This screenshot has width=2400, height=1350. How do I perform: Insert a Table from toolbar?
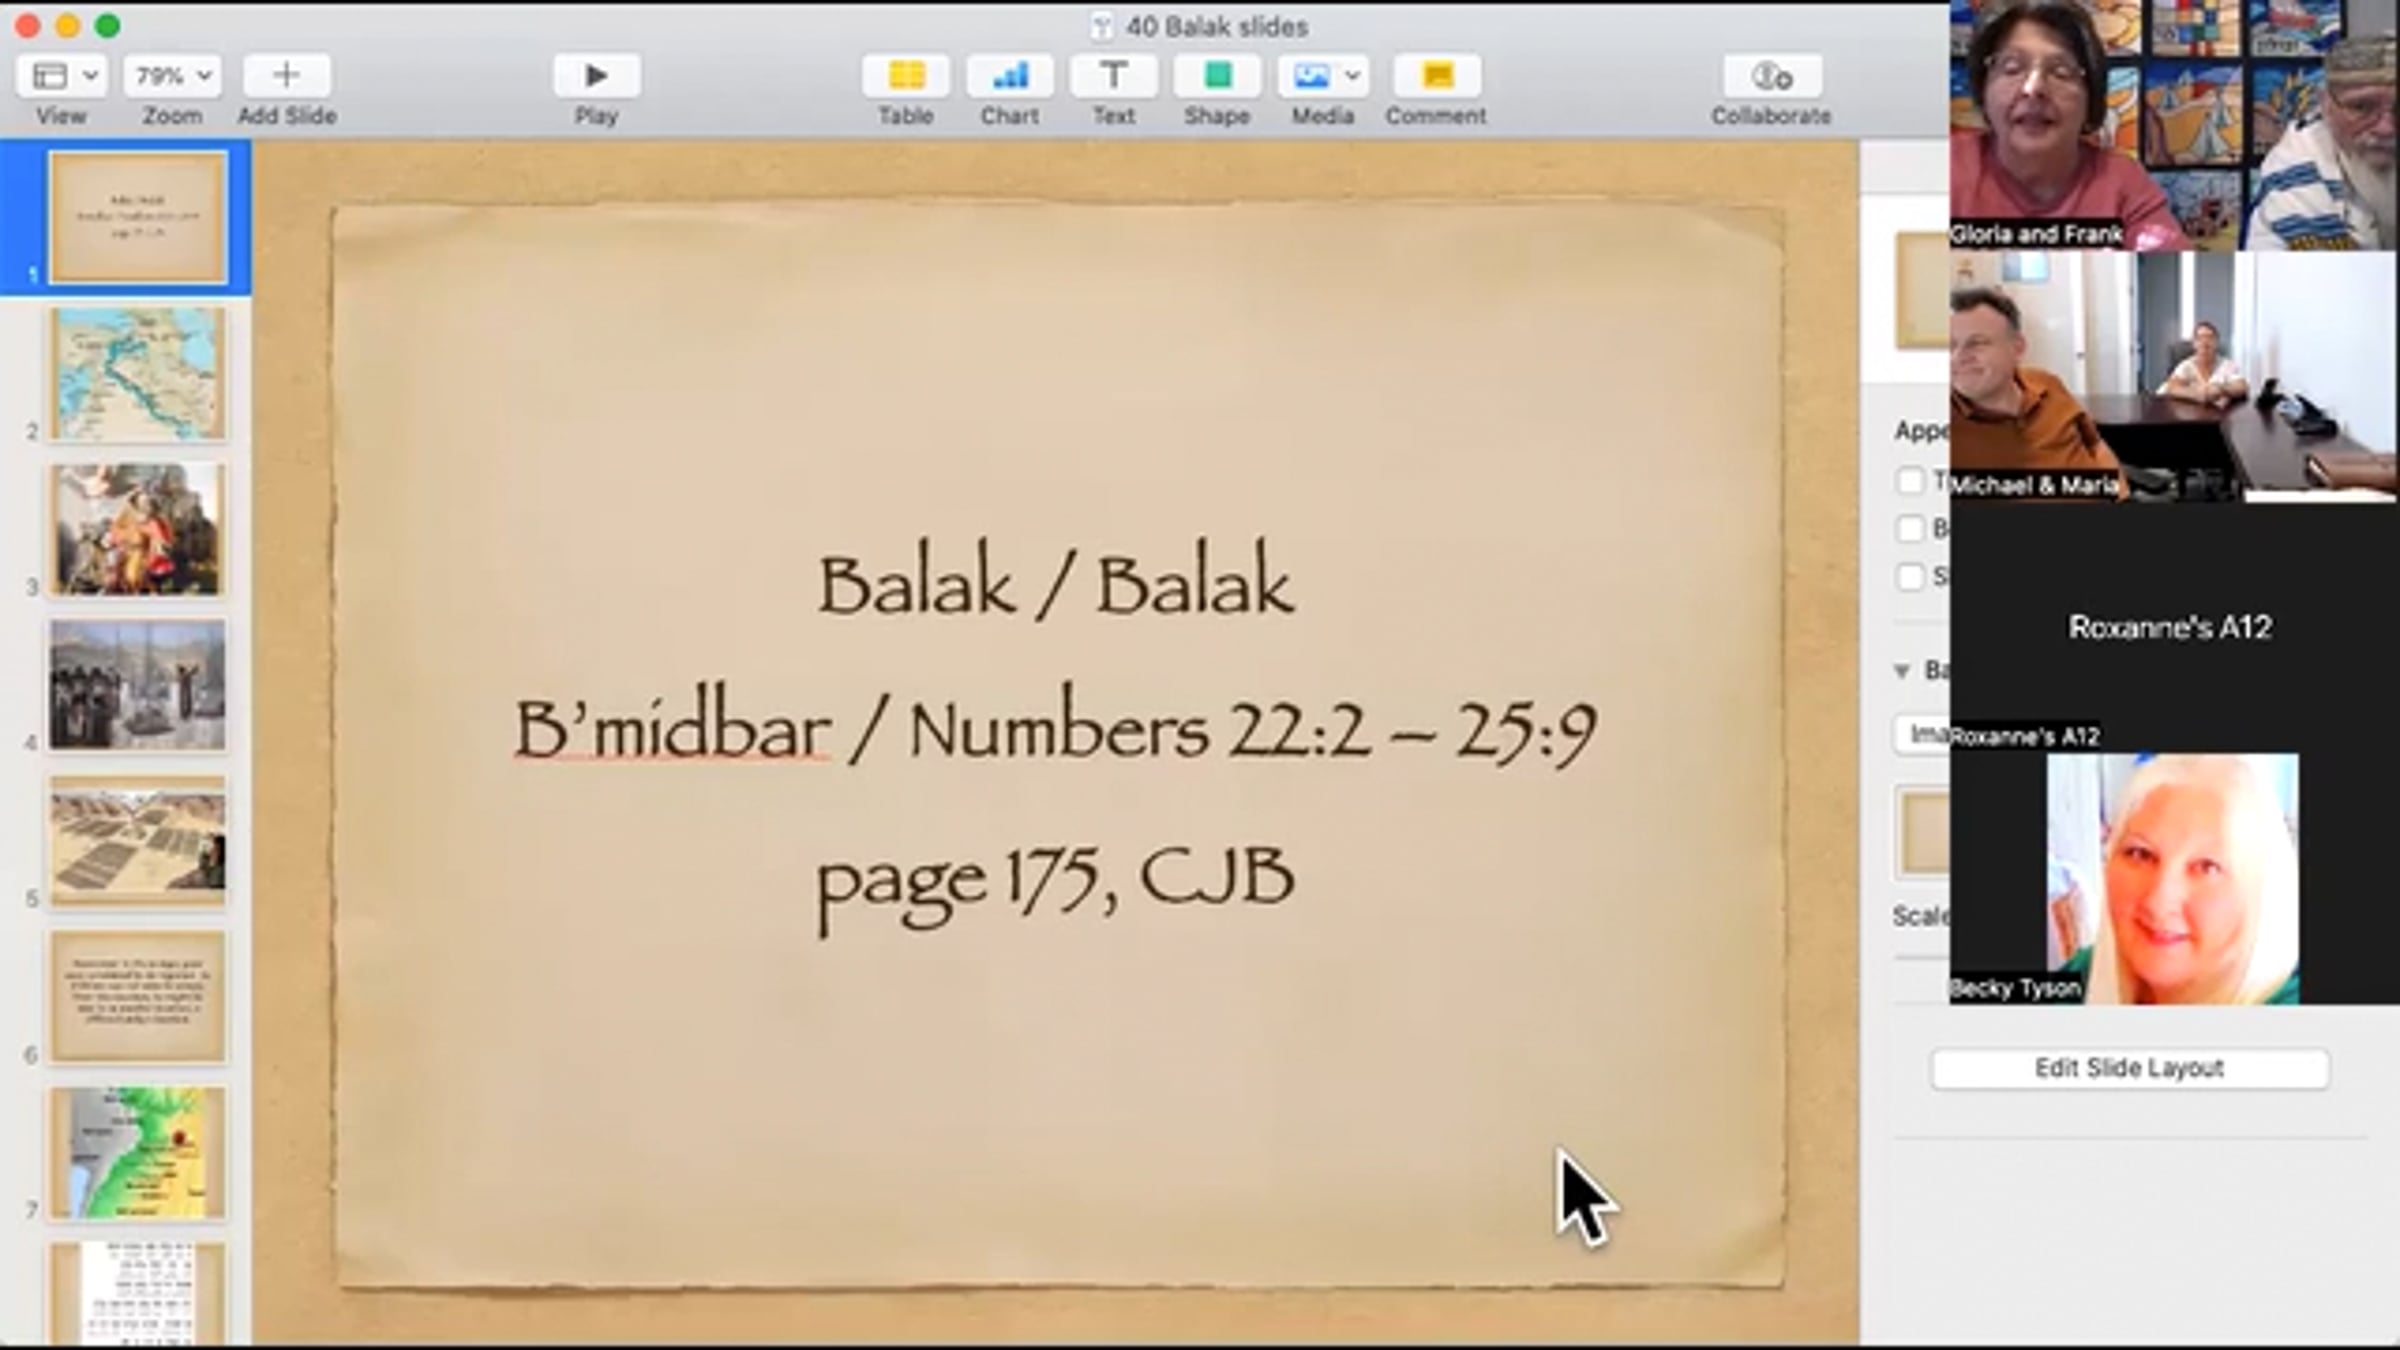905,76
